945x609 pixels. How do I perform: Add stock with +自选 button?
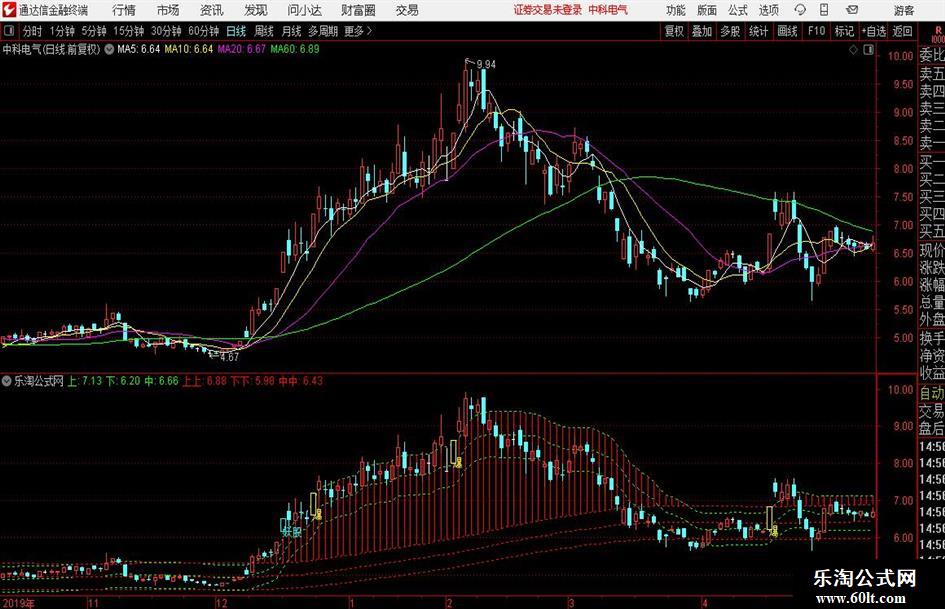click(874, 31)
